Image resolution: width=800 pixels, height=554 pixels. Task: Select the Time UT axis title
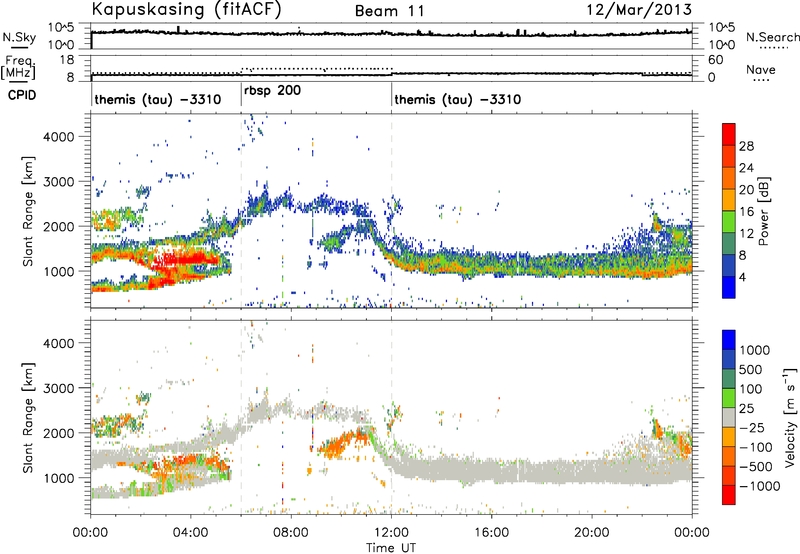click(x=391, y=548)
